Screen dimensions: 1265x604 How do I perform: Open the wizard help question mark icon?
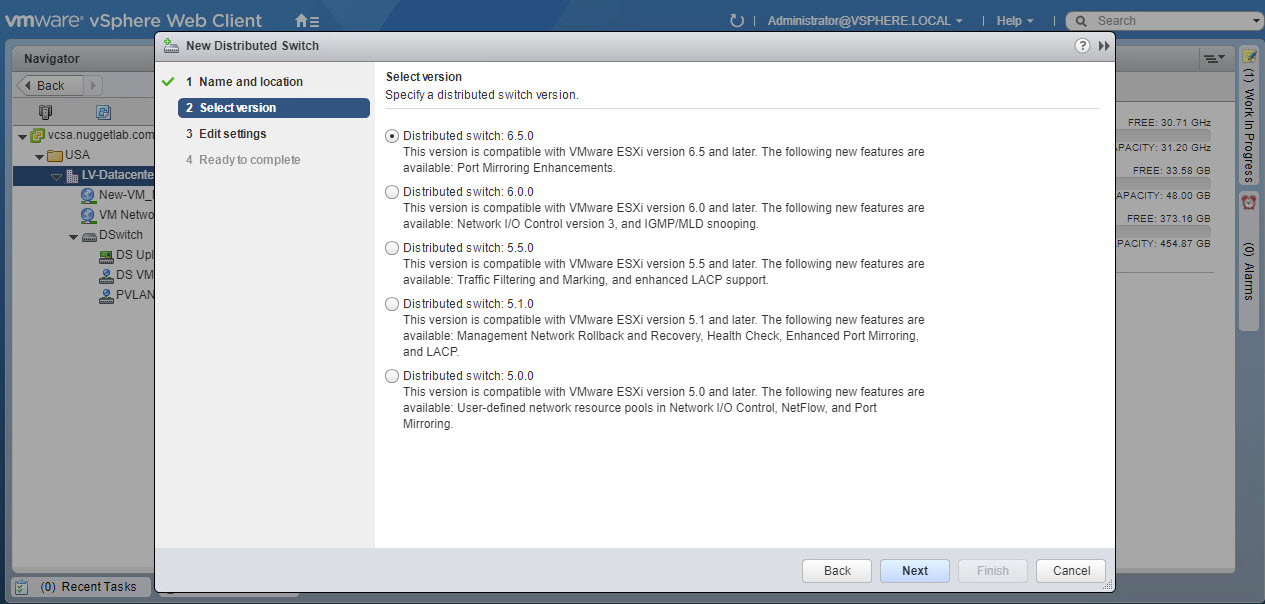tap(1082, 46)
